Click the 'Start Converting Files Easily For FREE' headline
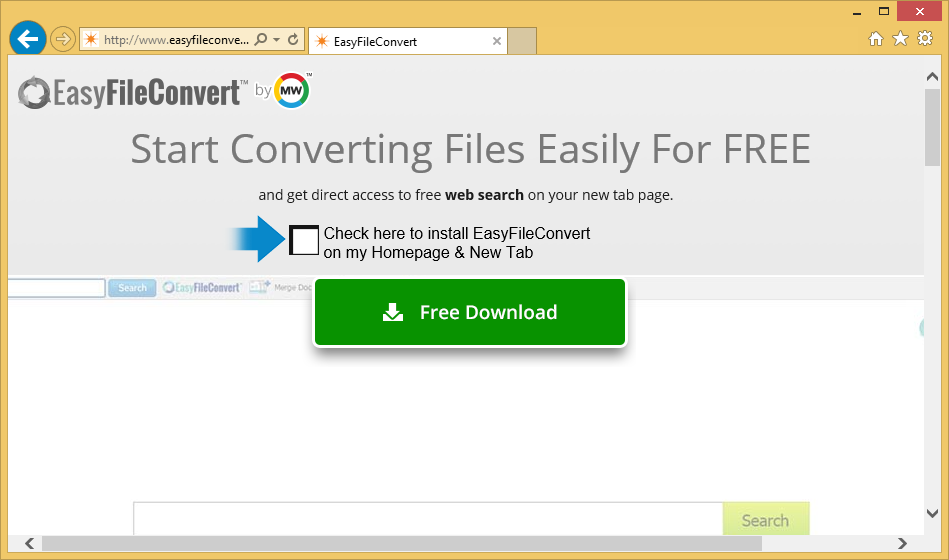The width and height of the screenshot is (949, 560). pyautogui.click(x=470, y=149)
